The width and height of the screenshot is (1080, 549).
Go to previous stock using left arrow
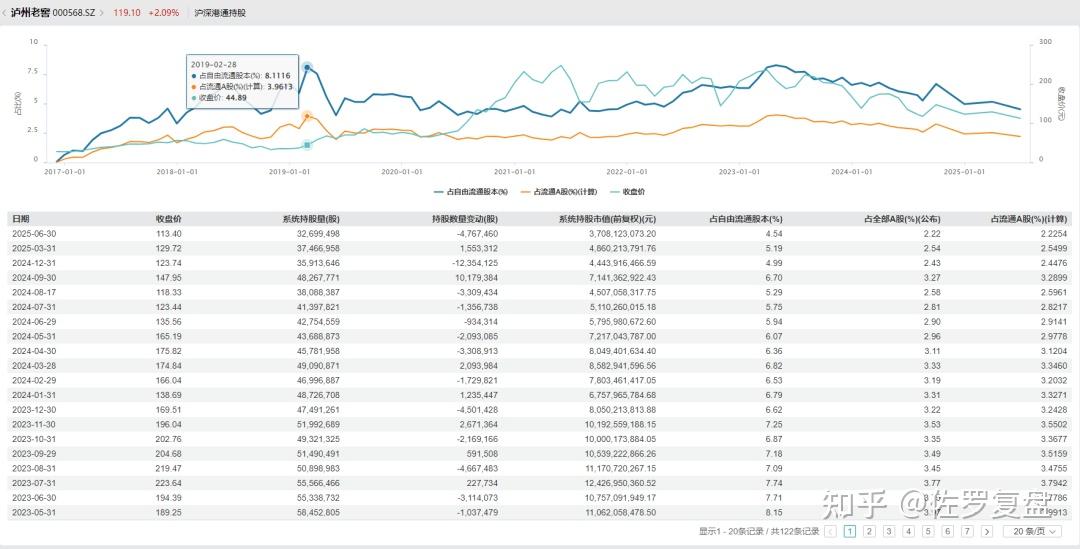coord(4,12)
